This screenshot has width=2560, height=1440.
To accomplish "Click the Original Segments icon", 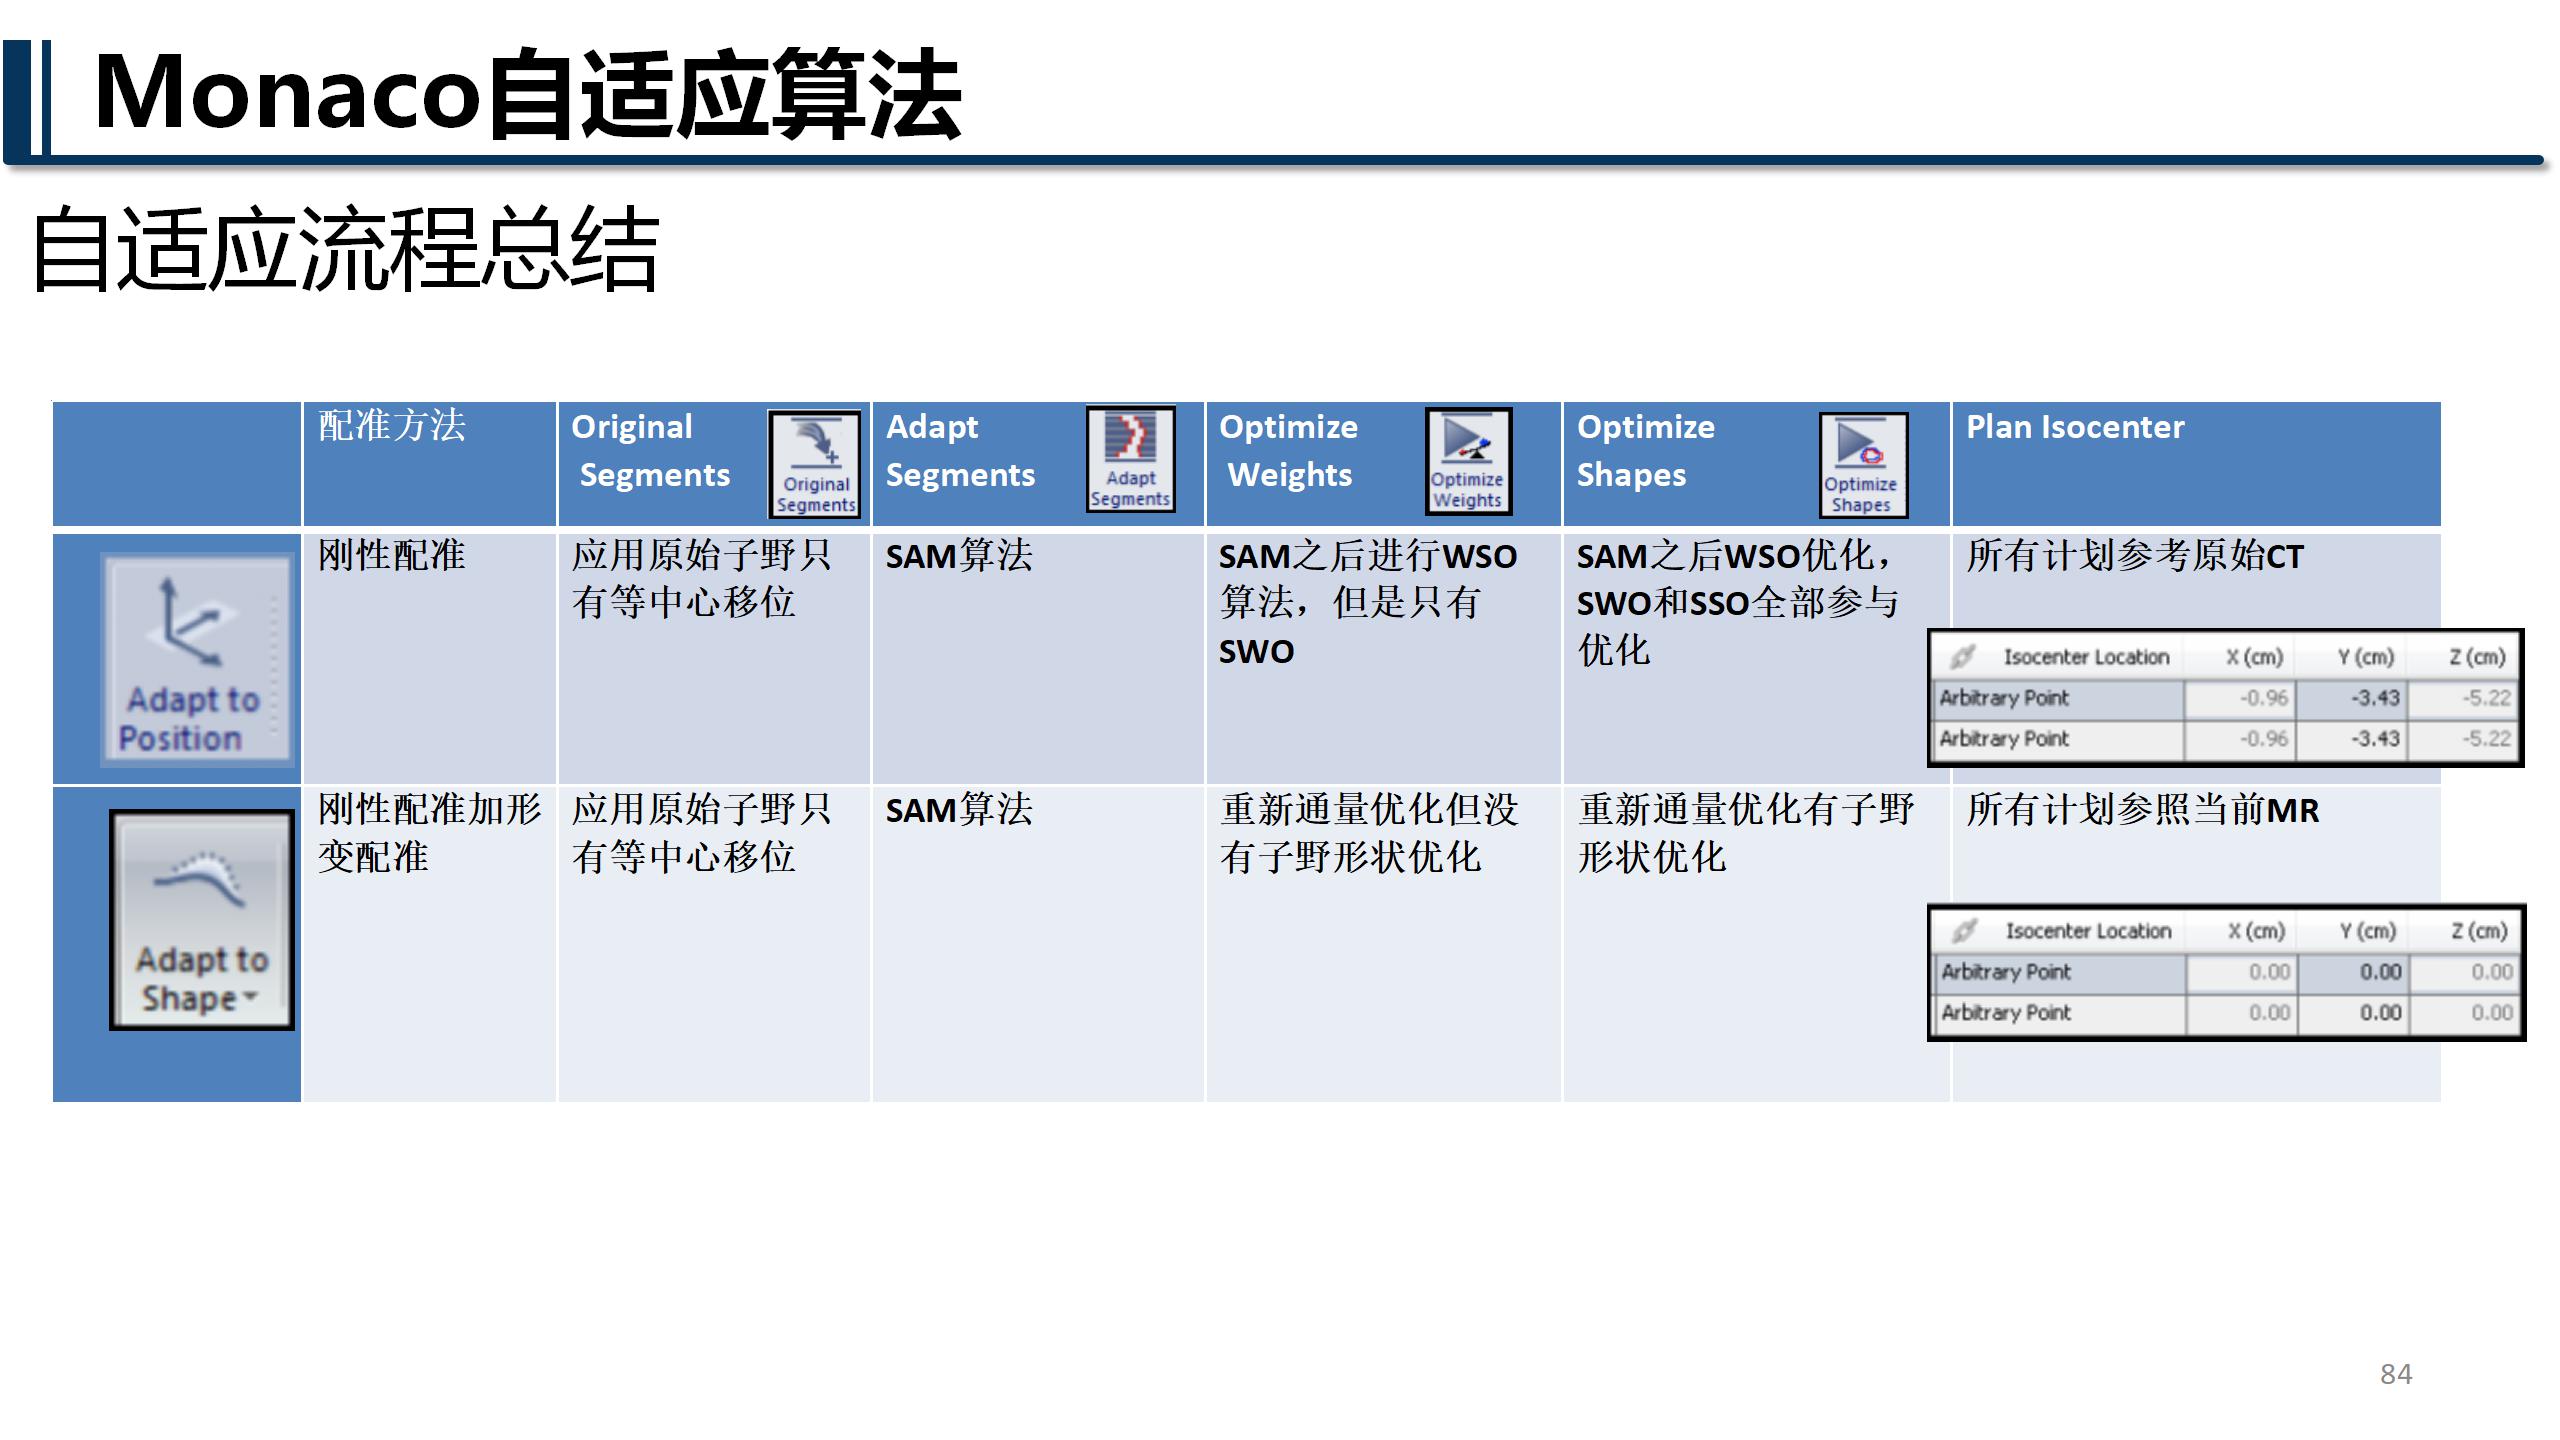I will point(815,464).
